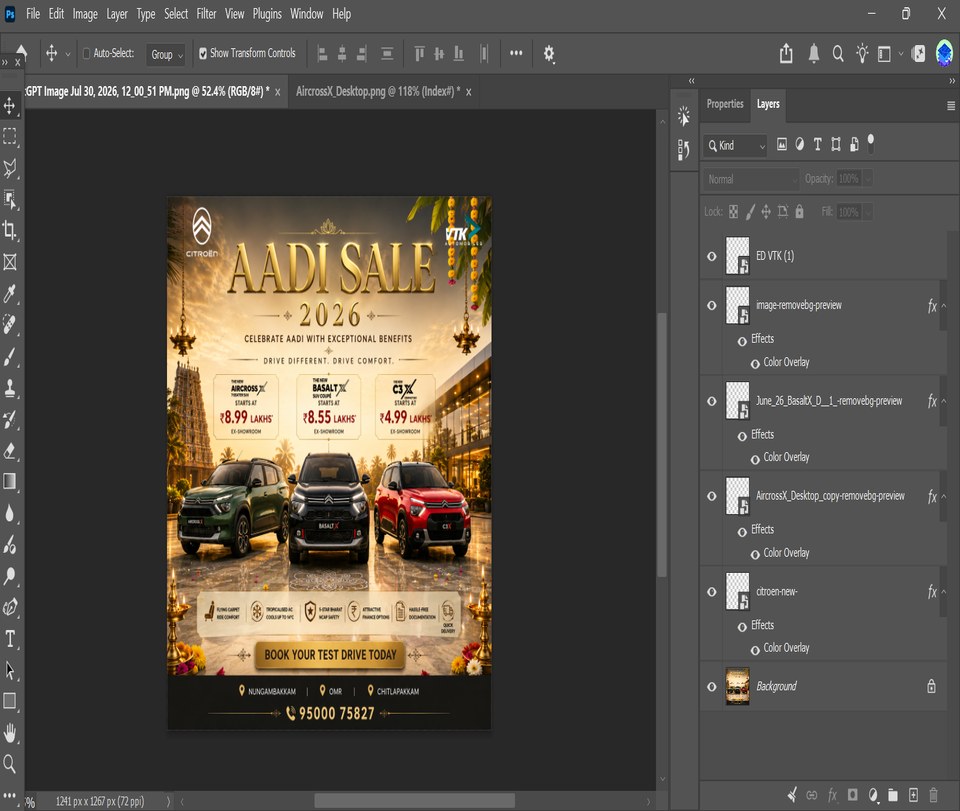Collapse effects of June_26_BasaltX layer
Screen dimensions: 960x811
click(x=943, y=402)
